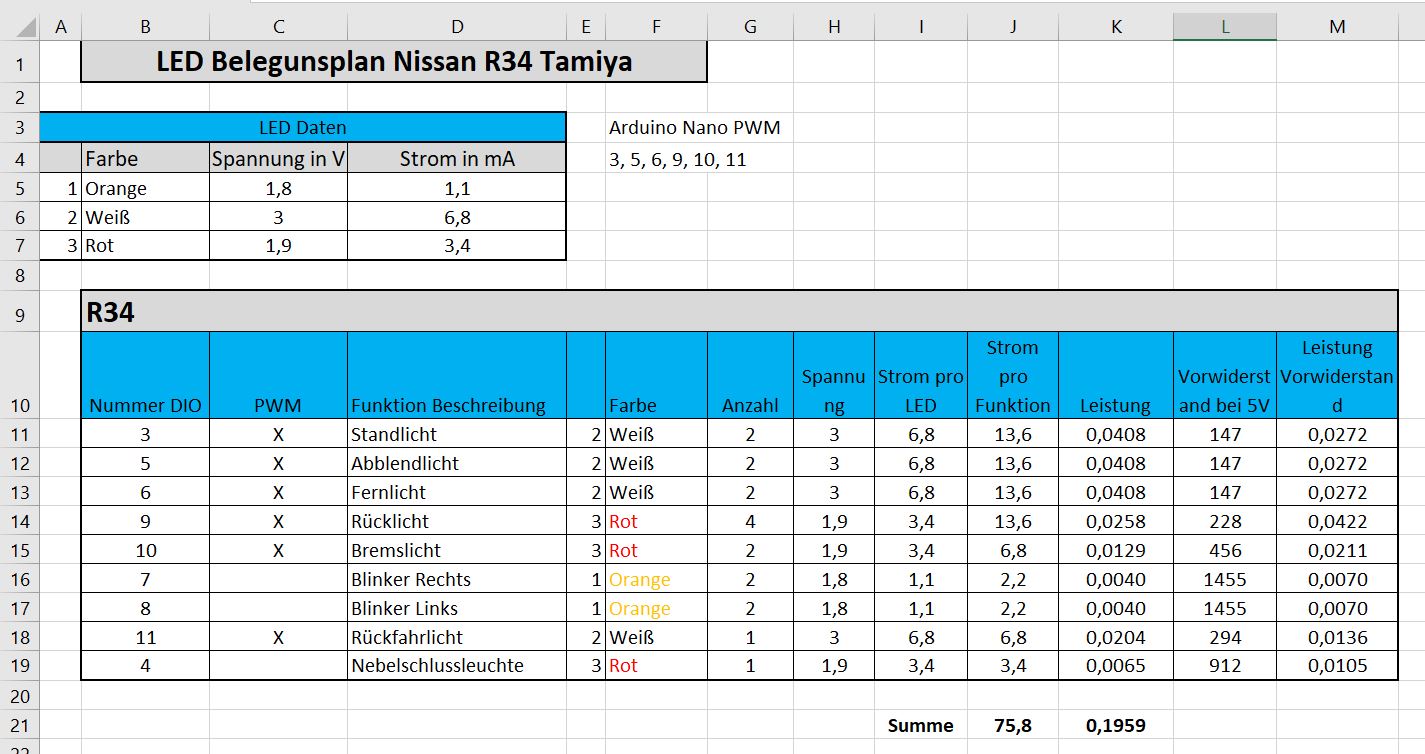Select column A via its header
This screenshot has width=1425, height=754.
(x=61, y=27)
